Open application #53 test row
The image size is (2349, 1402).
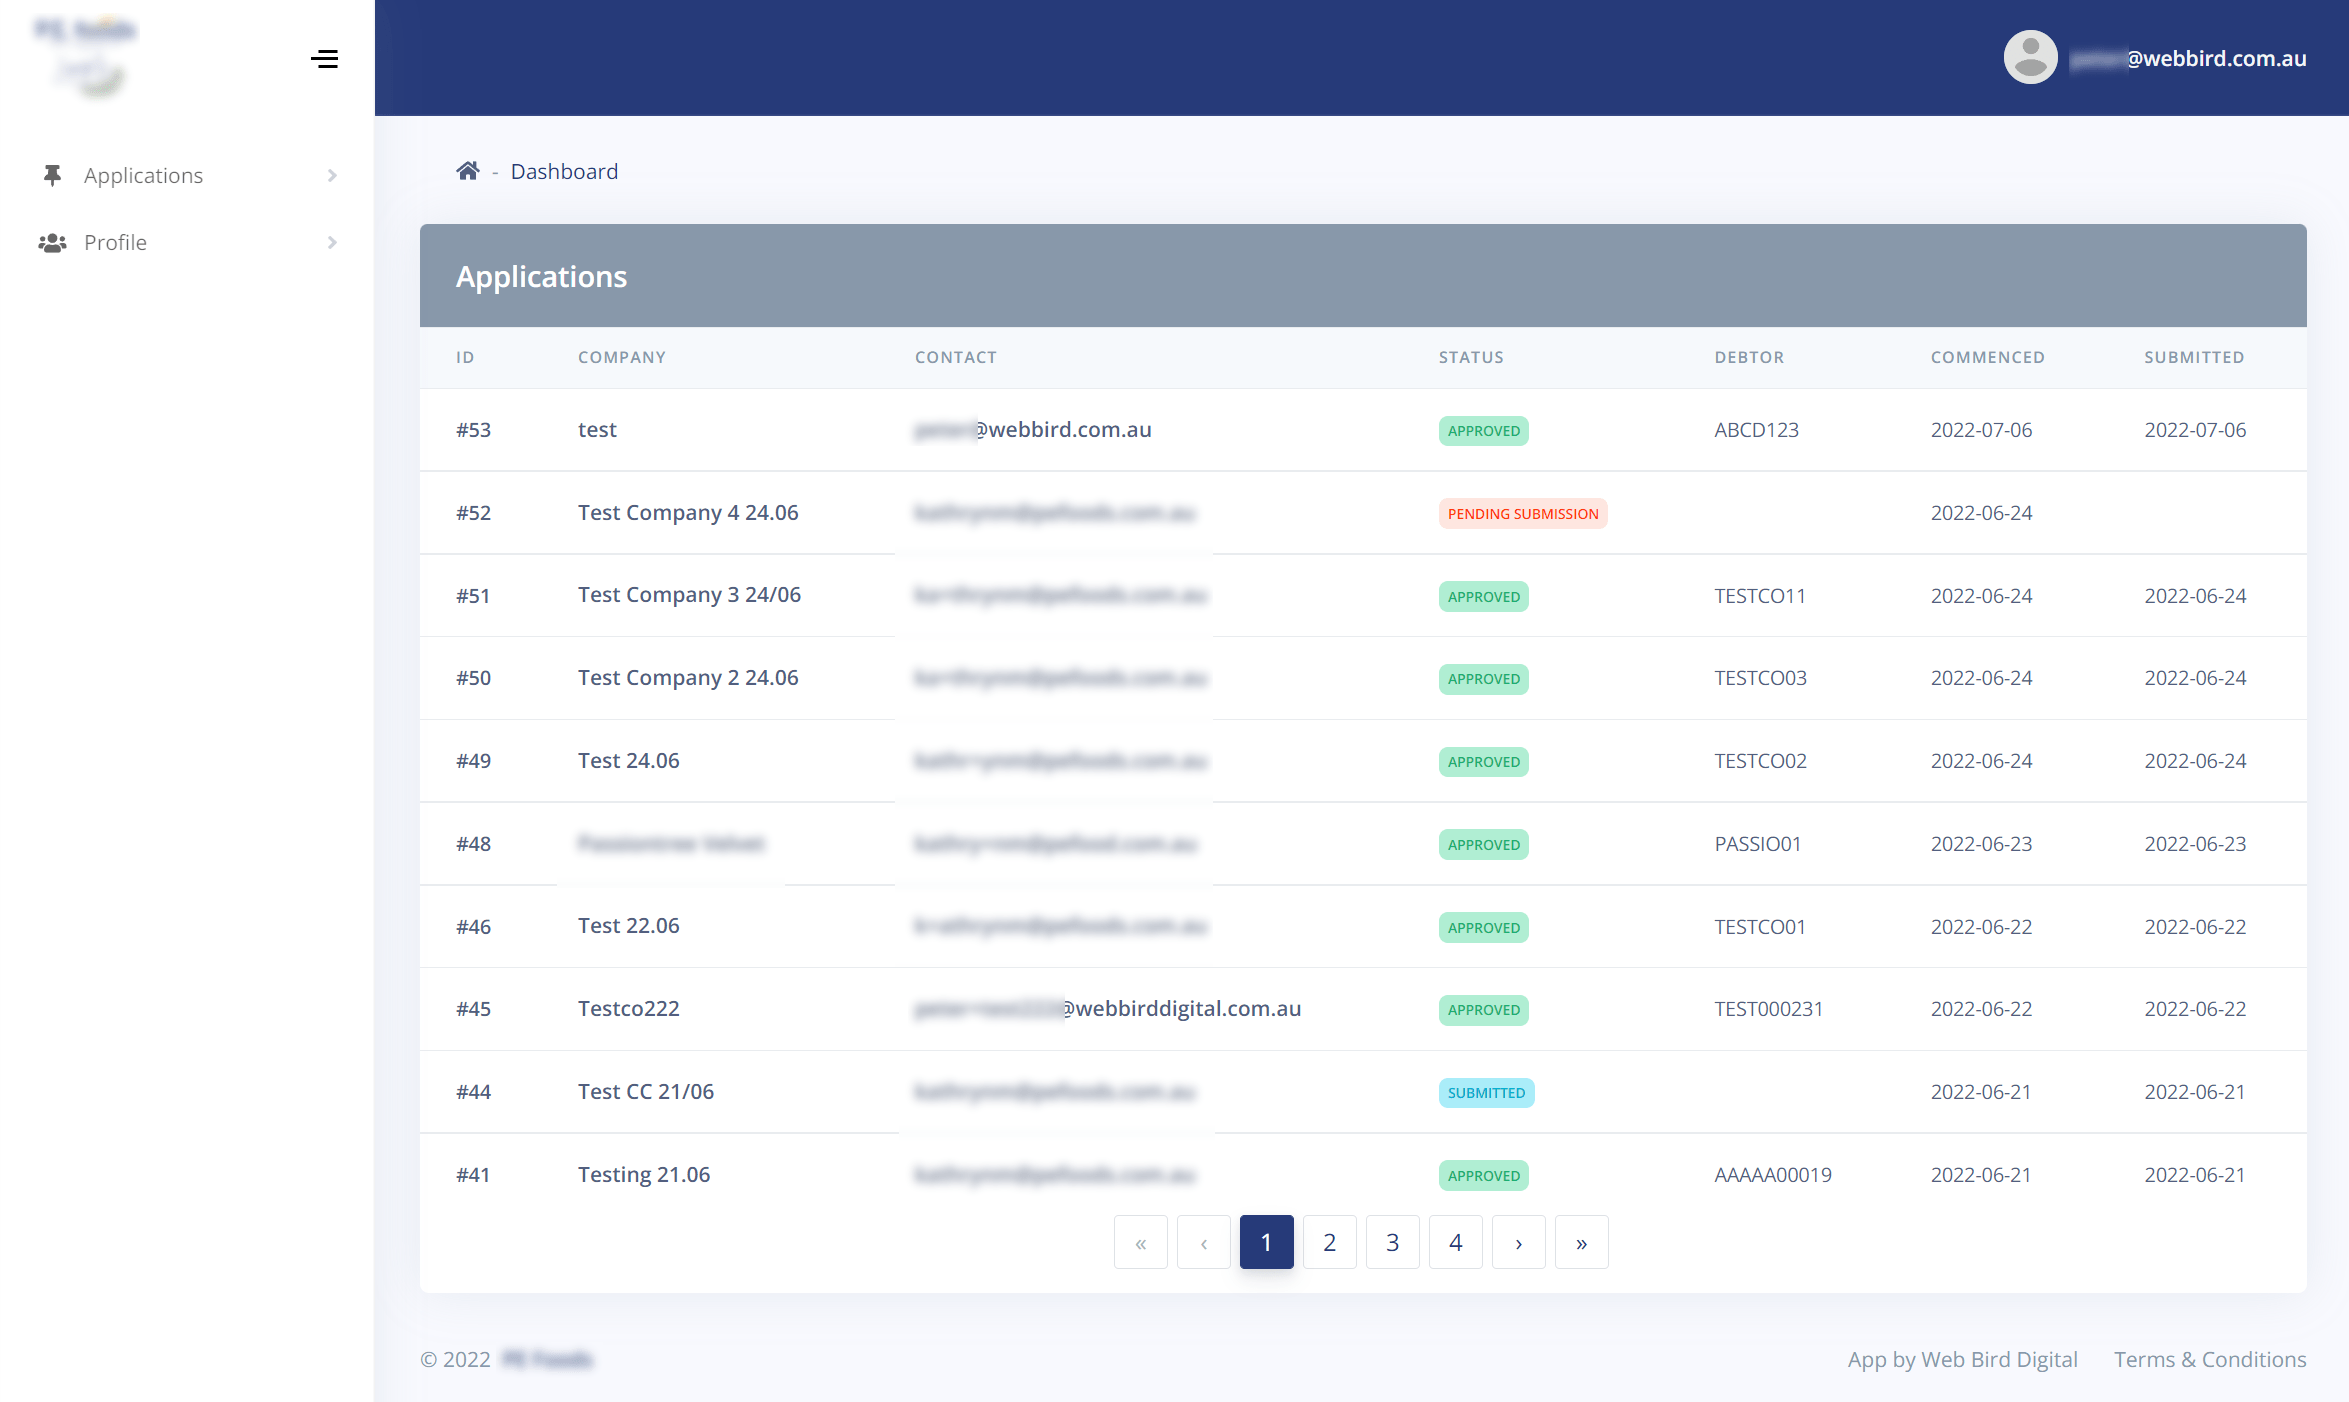[1363, 430]
